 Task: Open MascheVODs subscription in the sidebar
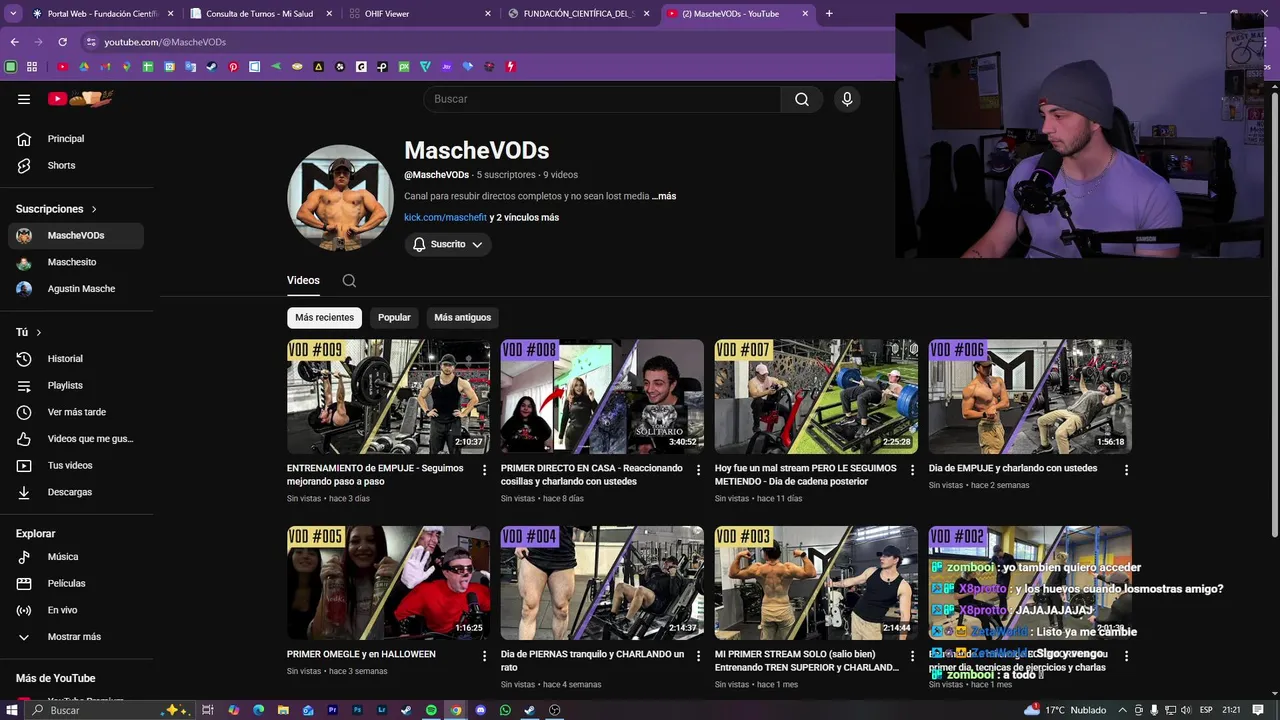click(76, 235)
